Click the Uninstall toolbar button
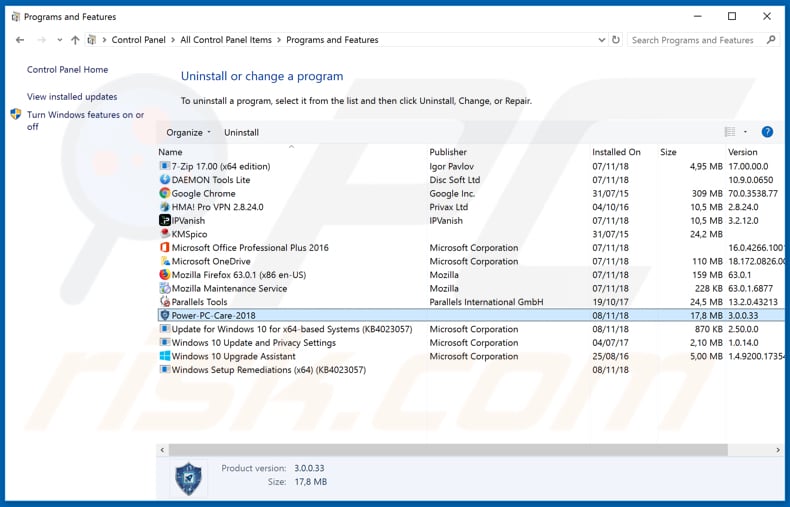790x507 pixels. point(241,132)
